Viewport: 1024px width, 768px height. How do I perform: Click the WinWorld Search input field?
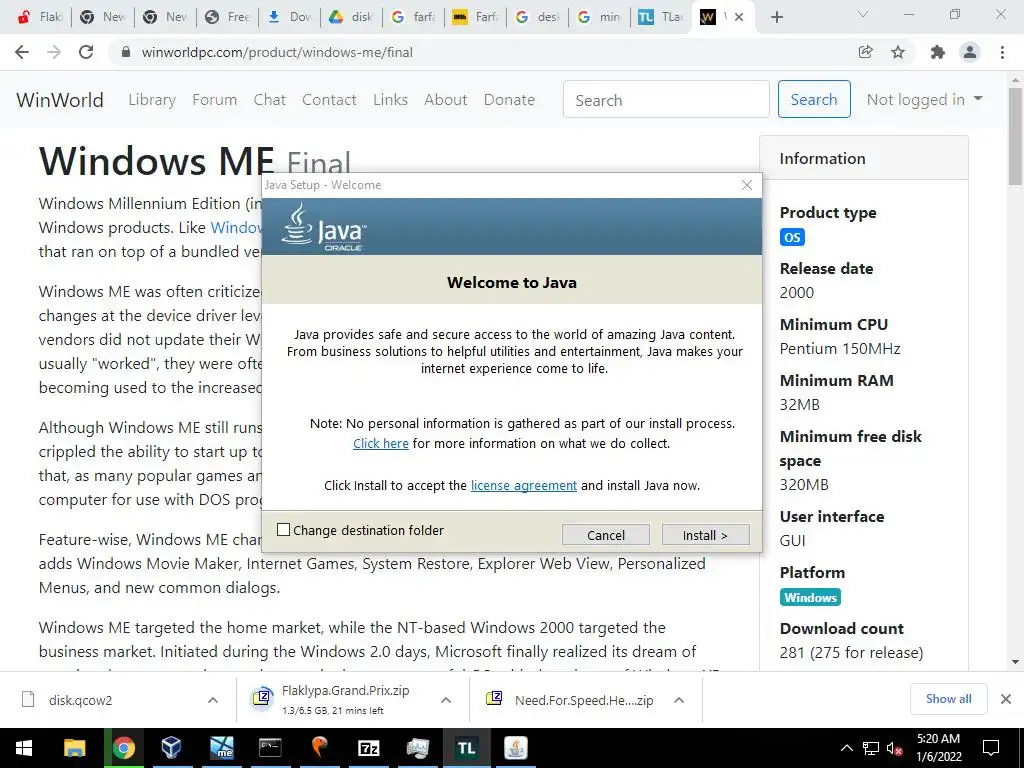(x=666, y=99)
